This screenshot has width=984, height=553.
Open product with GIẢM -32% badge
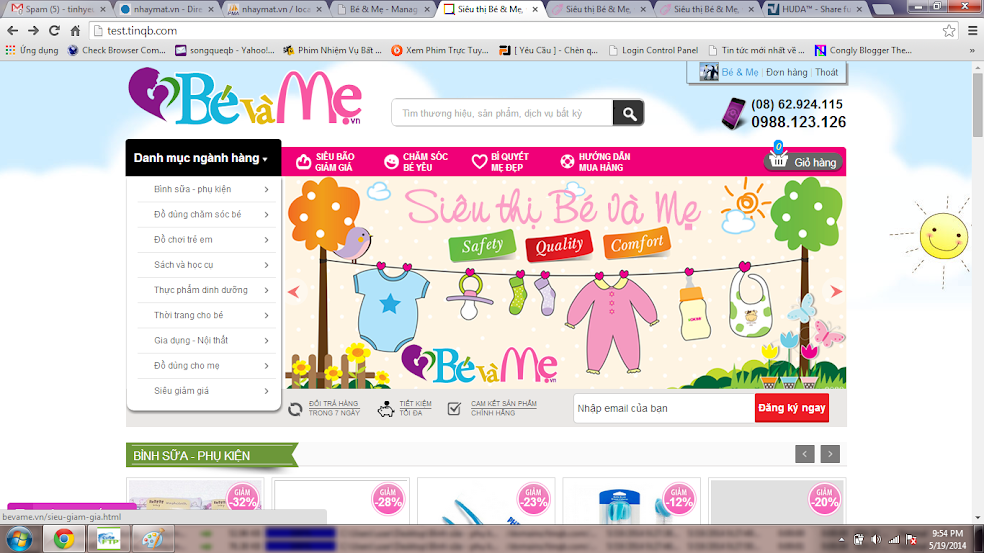[x=195, y=500]
